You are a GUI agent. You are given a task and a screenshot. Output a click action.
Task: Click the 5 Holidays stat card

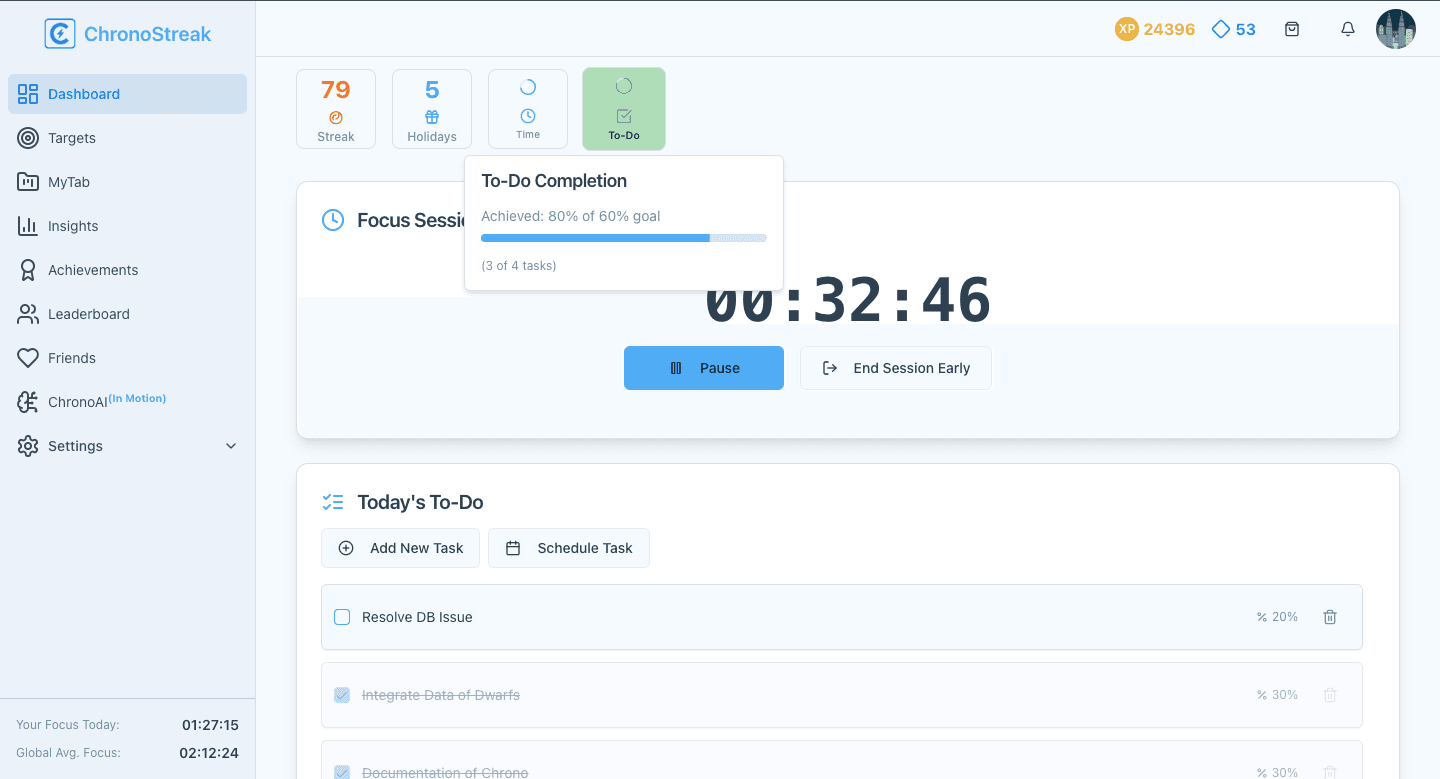coord(432,109)
